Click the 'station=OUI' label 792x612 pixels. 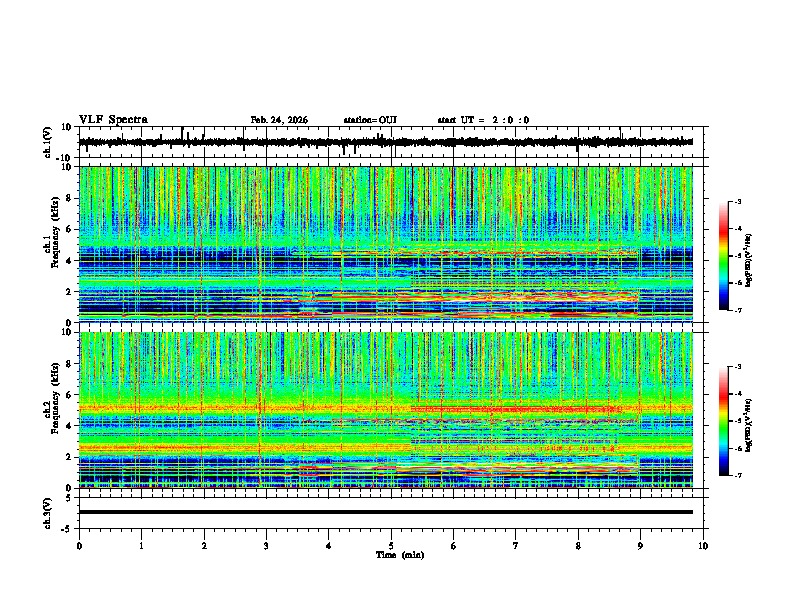pyautogui.click(x=370, y=120)
